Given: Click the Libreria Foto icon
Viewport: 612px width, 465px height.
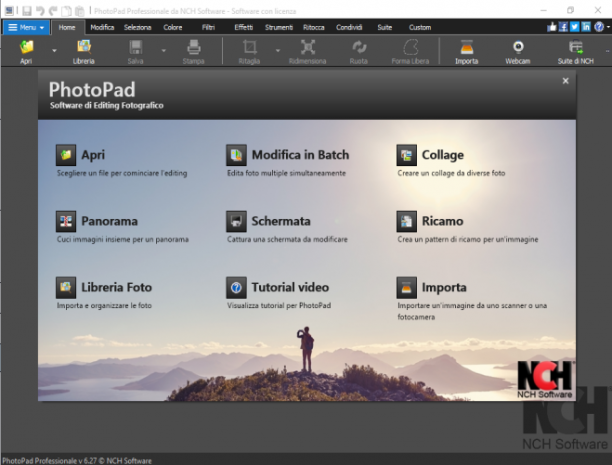Looking at the screenshot, I should pos(66,287).
